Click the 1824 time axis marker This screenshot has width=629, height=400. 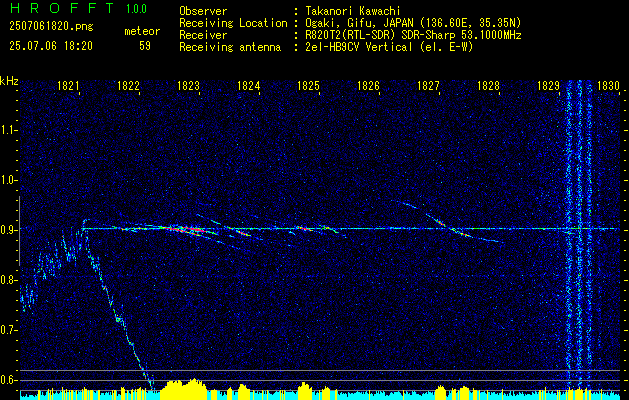(x=248, y=85)
